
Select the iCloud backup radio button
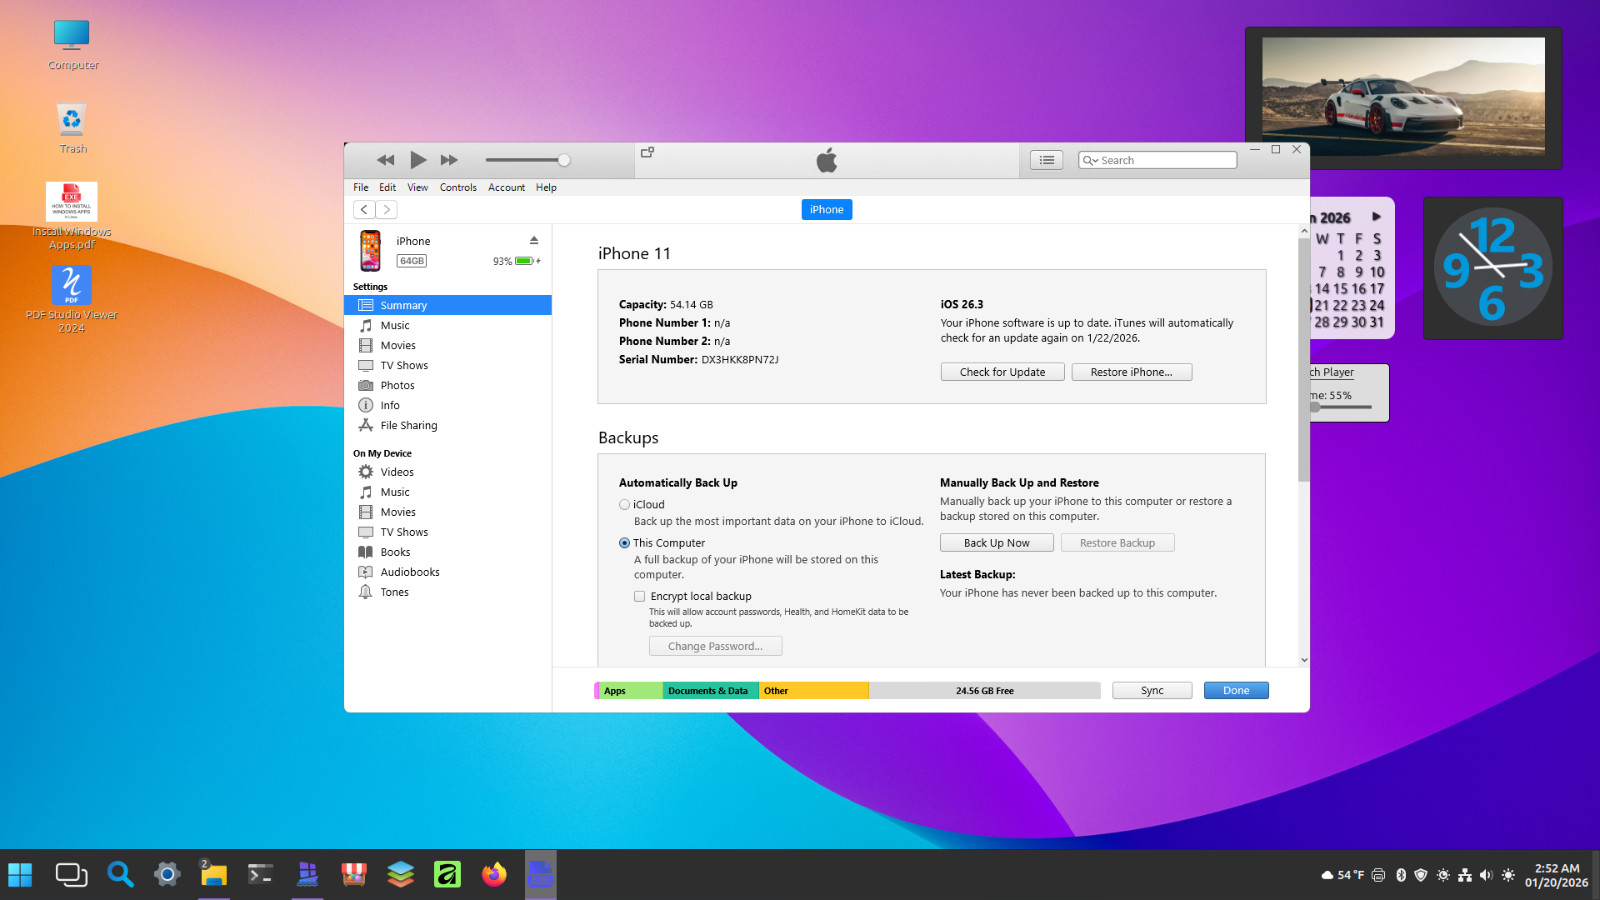[x=624, y=505]
